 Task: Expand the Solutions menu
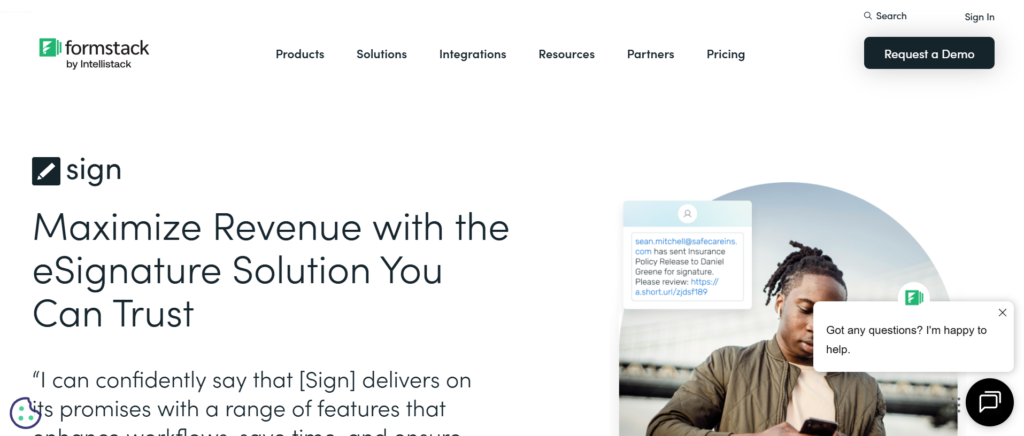tap(381, 54)
